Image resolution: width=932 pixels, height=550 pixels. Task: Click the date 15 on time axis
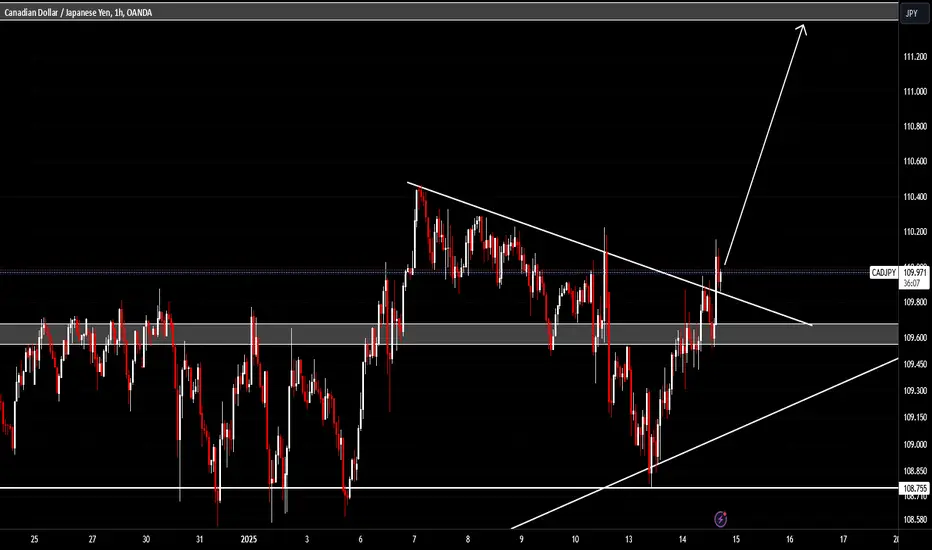tap(736, 539)
